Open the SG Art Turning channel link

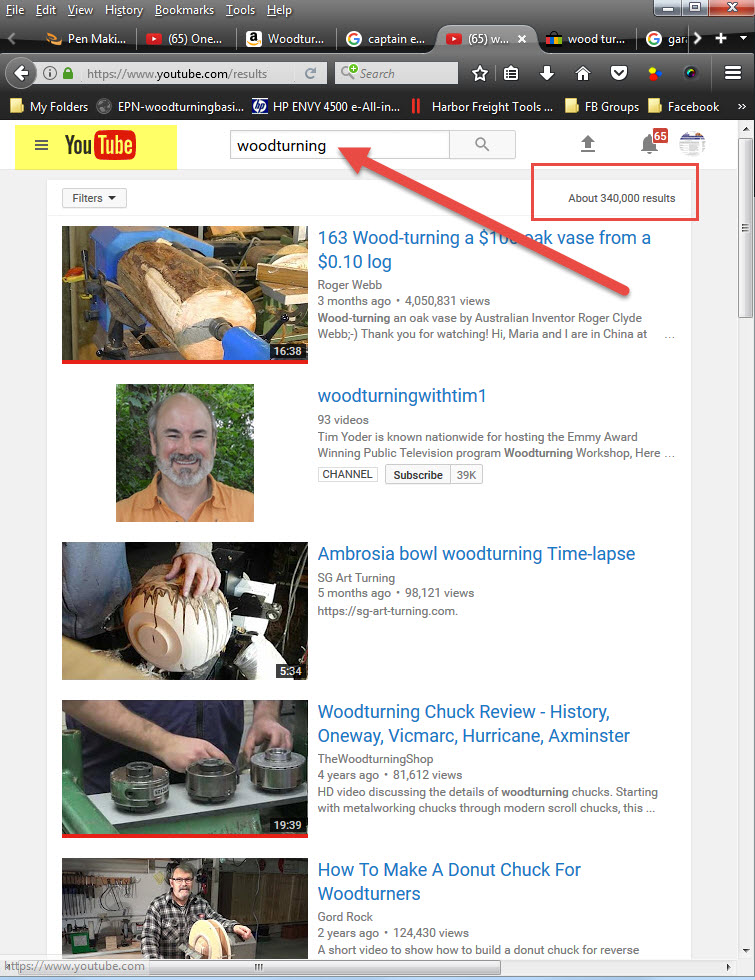[x=356, y=578]
